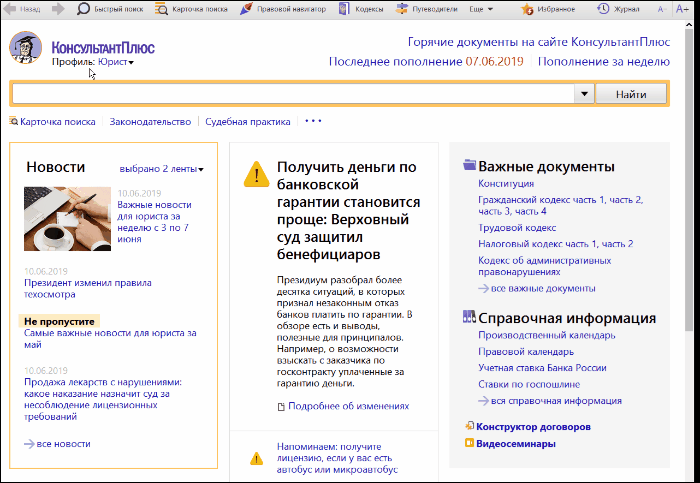Click into the main search field
The height and width of the screenshot is (483, 700).
293,94
